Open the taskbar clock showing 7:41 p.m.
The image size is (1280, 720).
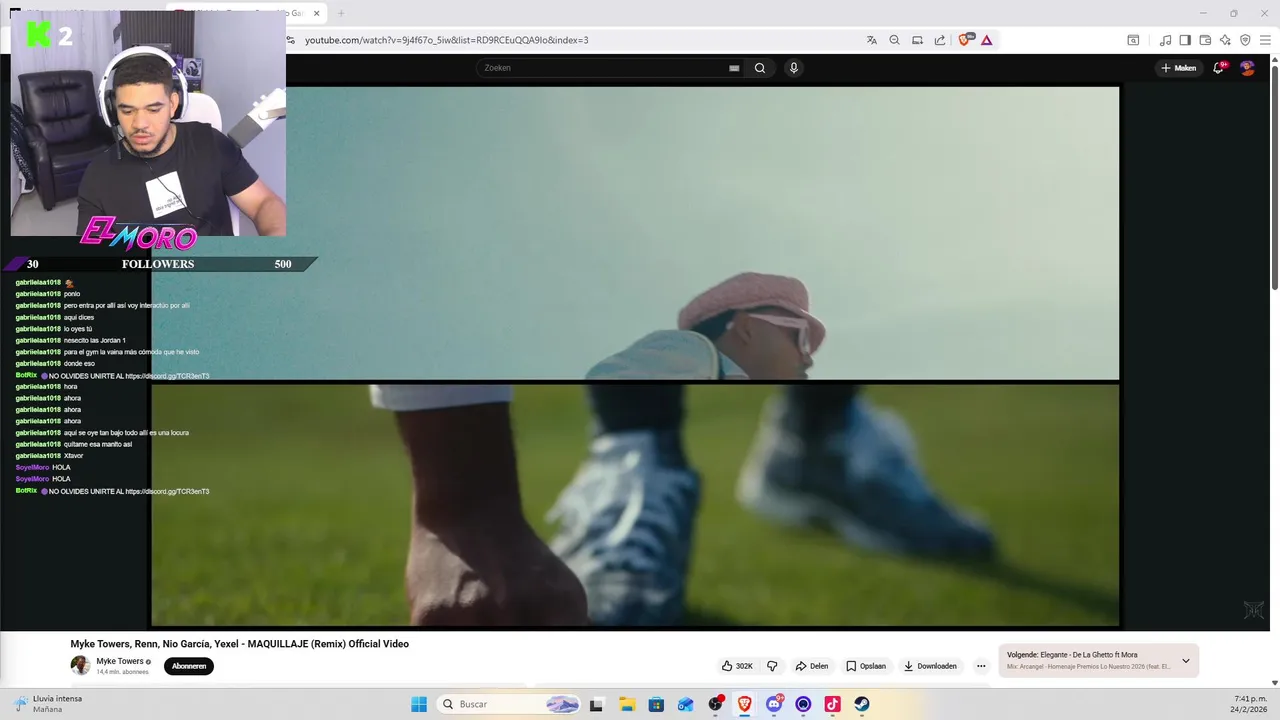[x=1249, y=704]
